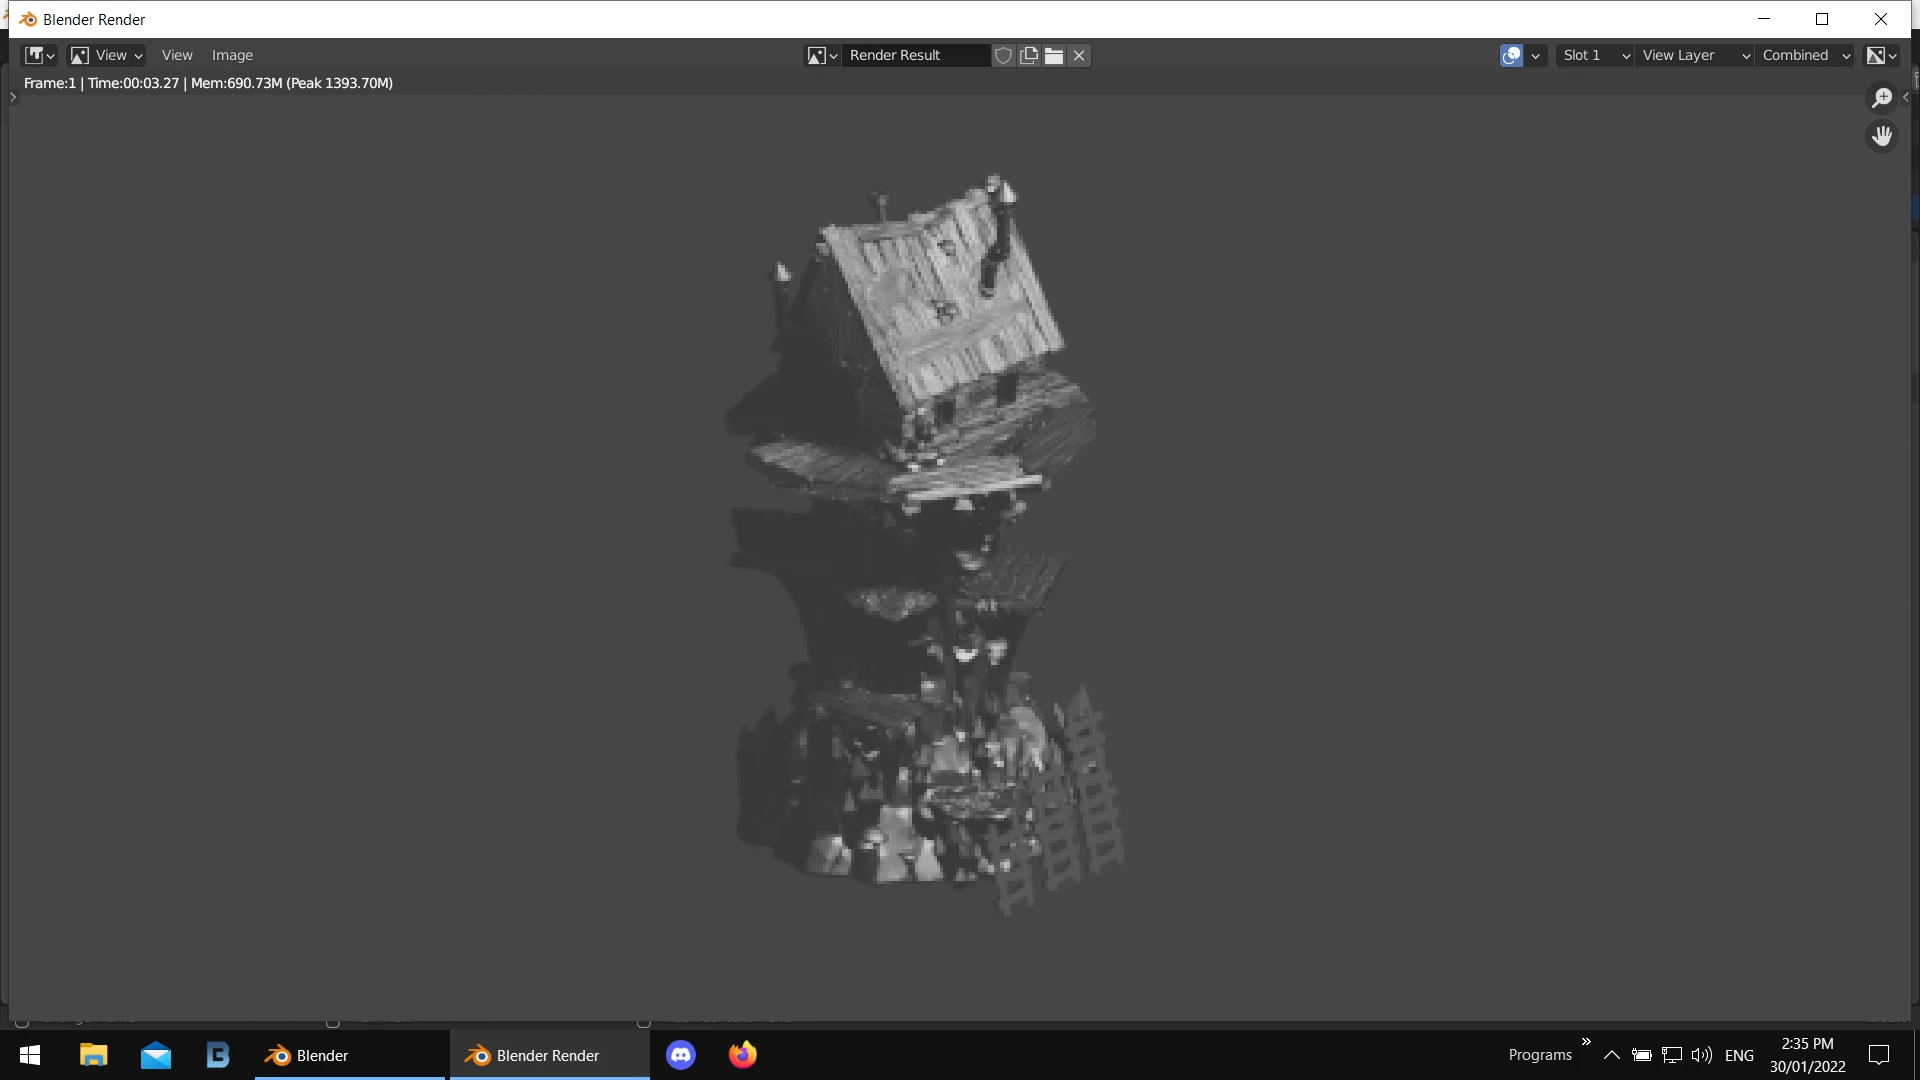
Task: Open the View mode dropdown
Action: [107, 55]
